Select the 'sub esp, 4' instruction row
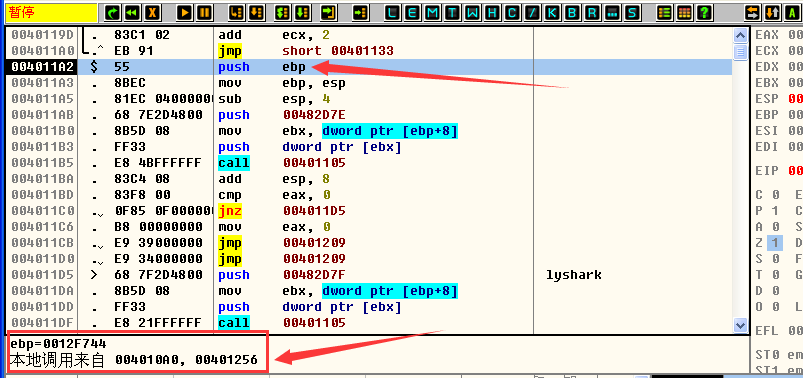This screenshot has height=378, width=803. click(369, 99)
